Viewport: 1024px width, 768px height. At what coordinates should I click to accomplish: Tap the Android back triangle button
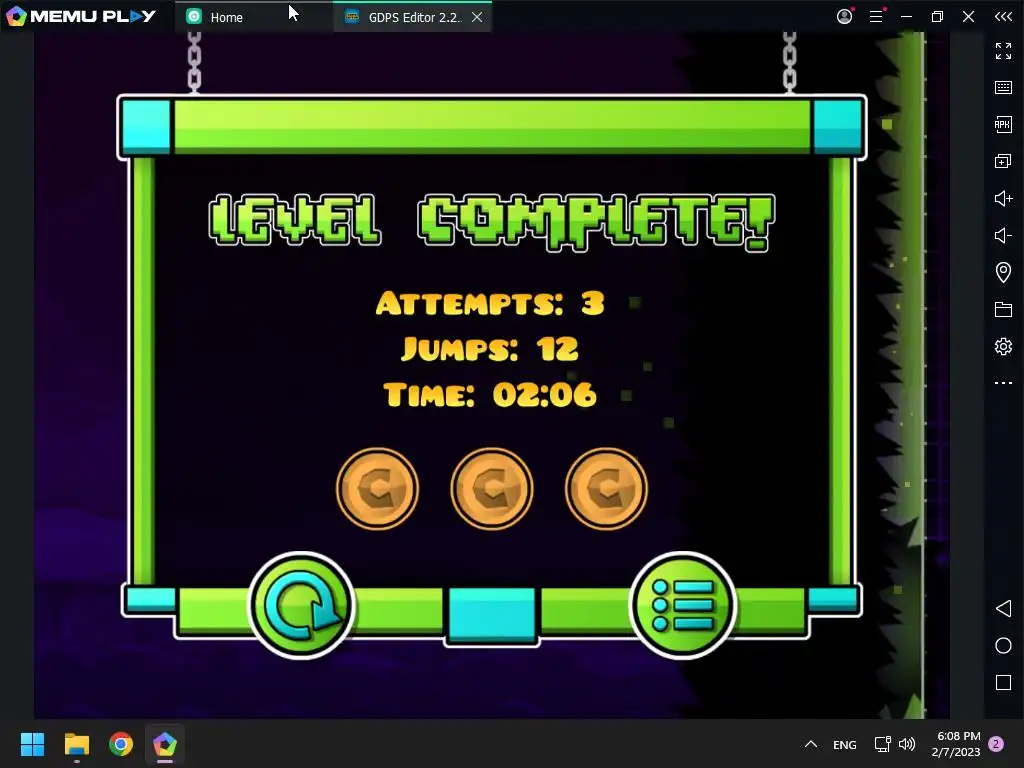[x=1003, y=609]
